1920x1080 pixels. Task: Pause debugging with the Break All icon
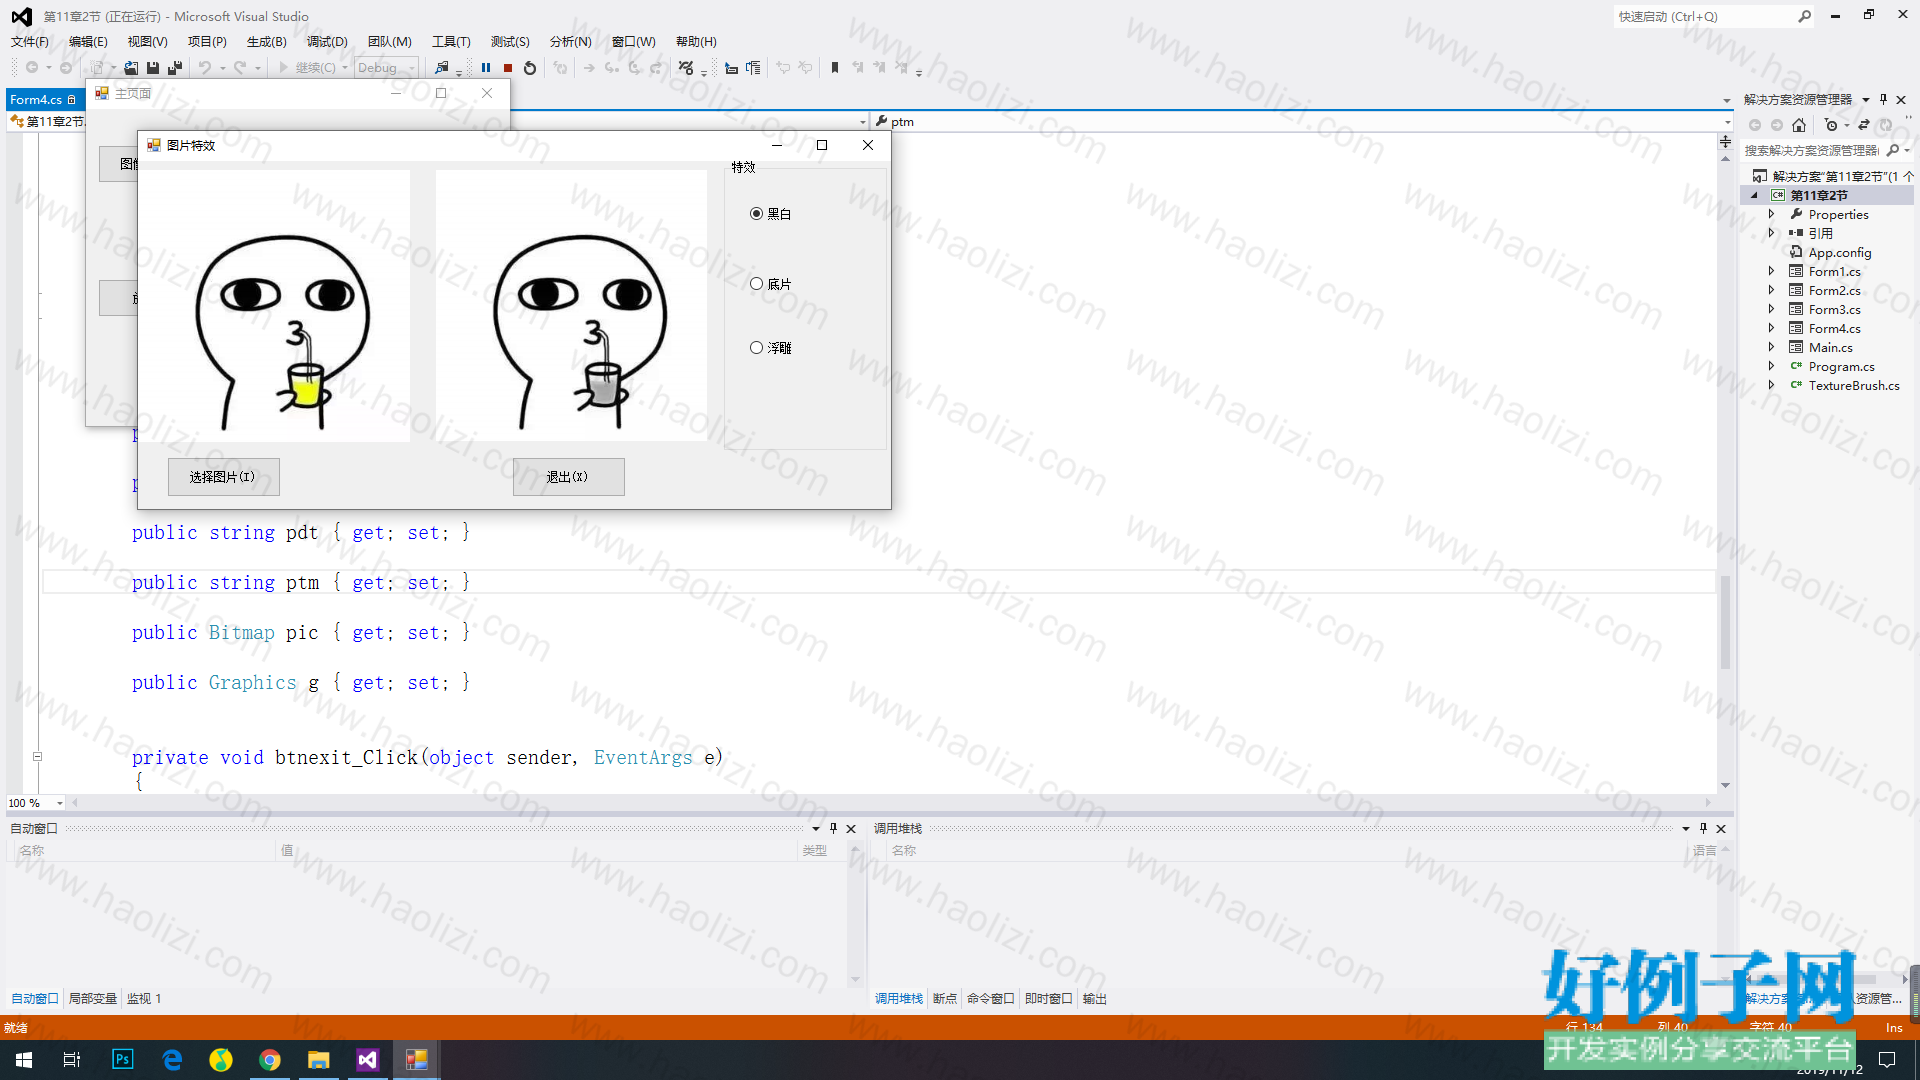point(486,68)
